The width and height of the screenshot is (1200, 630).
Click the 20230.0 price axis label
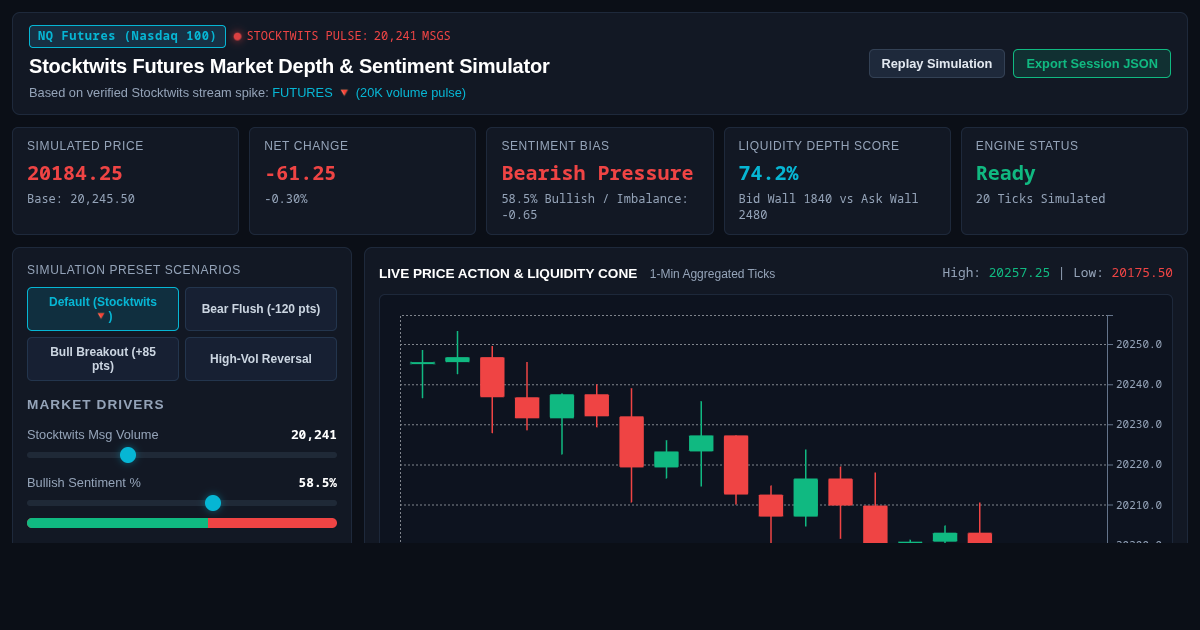[x=1139, y=424]
